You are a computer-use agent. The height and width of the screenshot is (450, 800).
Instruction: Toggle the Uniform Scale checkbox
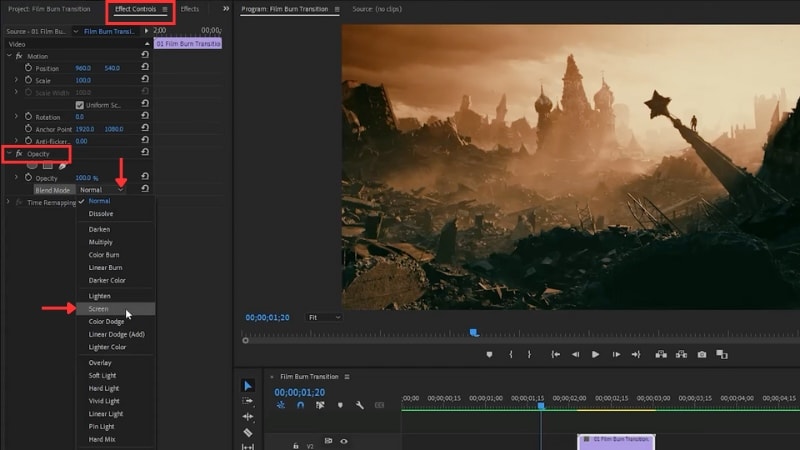(80, 105)
